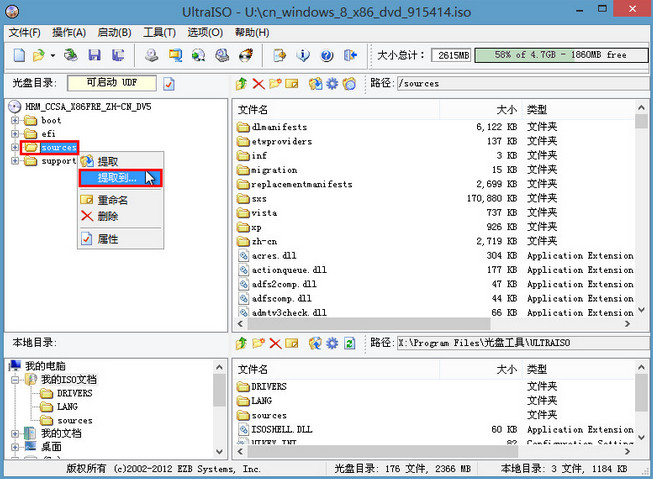This screenshot has width=653, height=479.
Task: Sort disc files by 大小 column header
Action: coord(480,110)
